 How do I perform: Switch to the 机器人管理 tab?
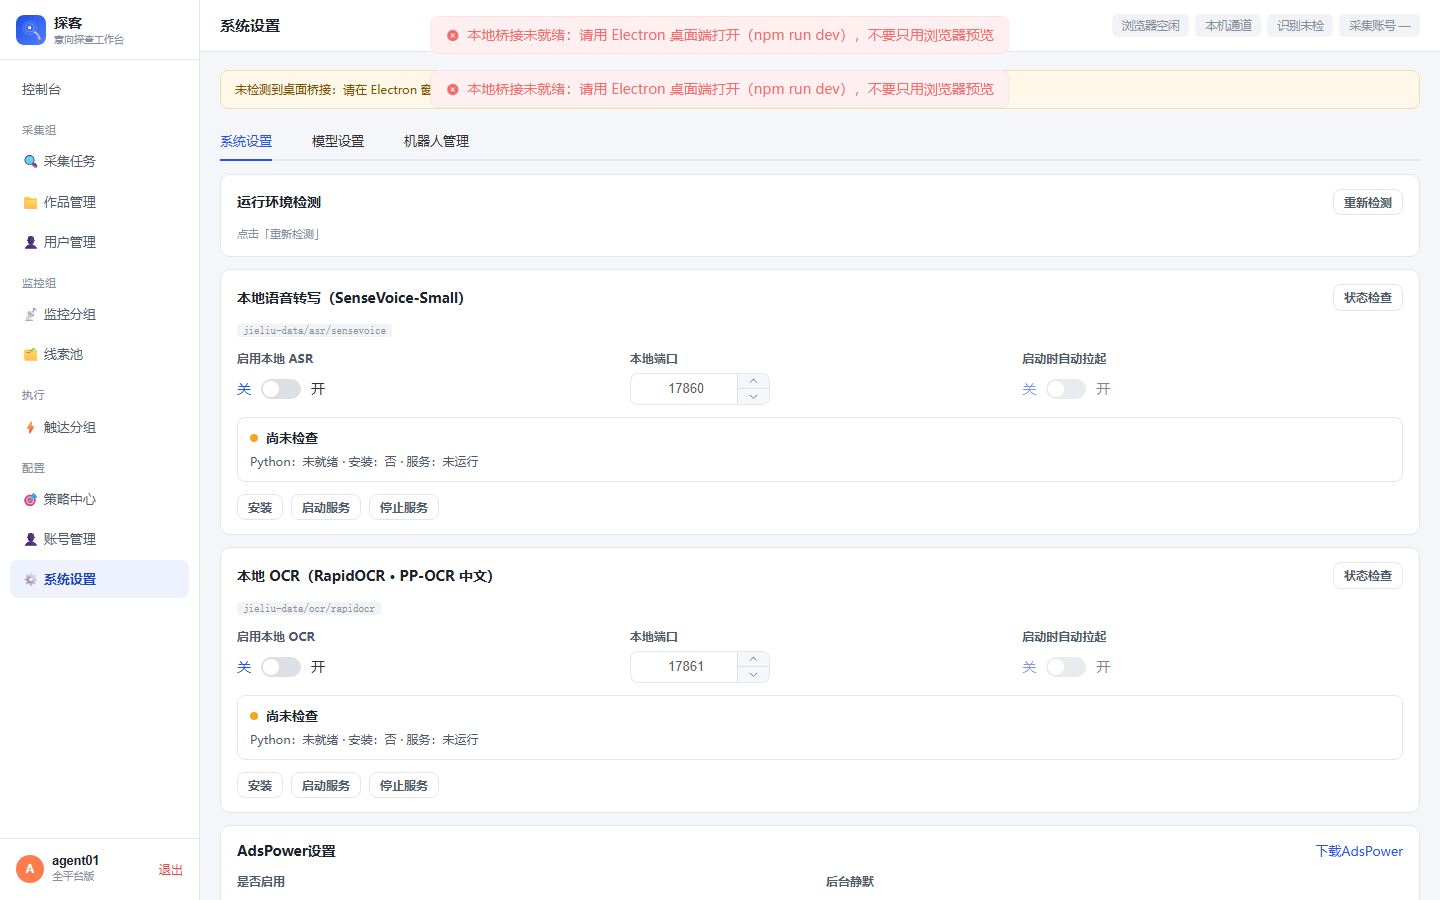pyautogui.click(x=436, y=141)
